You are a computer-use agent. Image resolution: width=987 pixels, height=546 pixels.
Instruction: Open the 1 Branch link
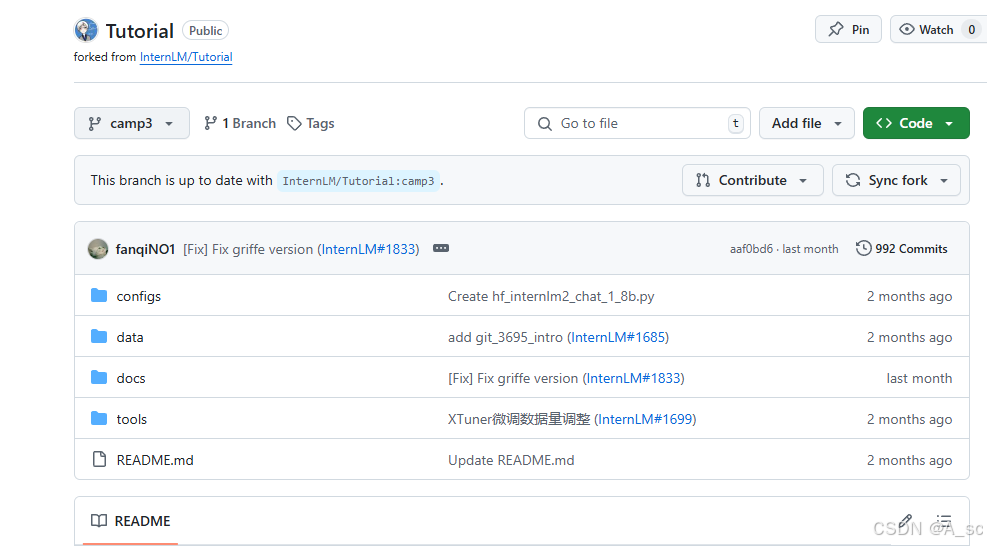240,123
